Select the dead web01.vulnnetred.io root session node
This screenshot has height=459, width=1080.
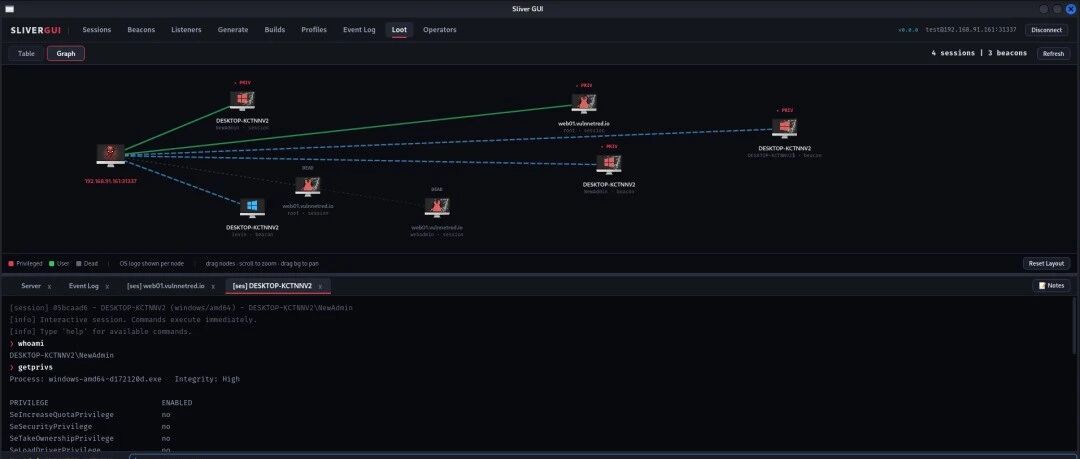pos(307,186)
